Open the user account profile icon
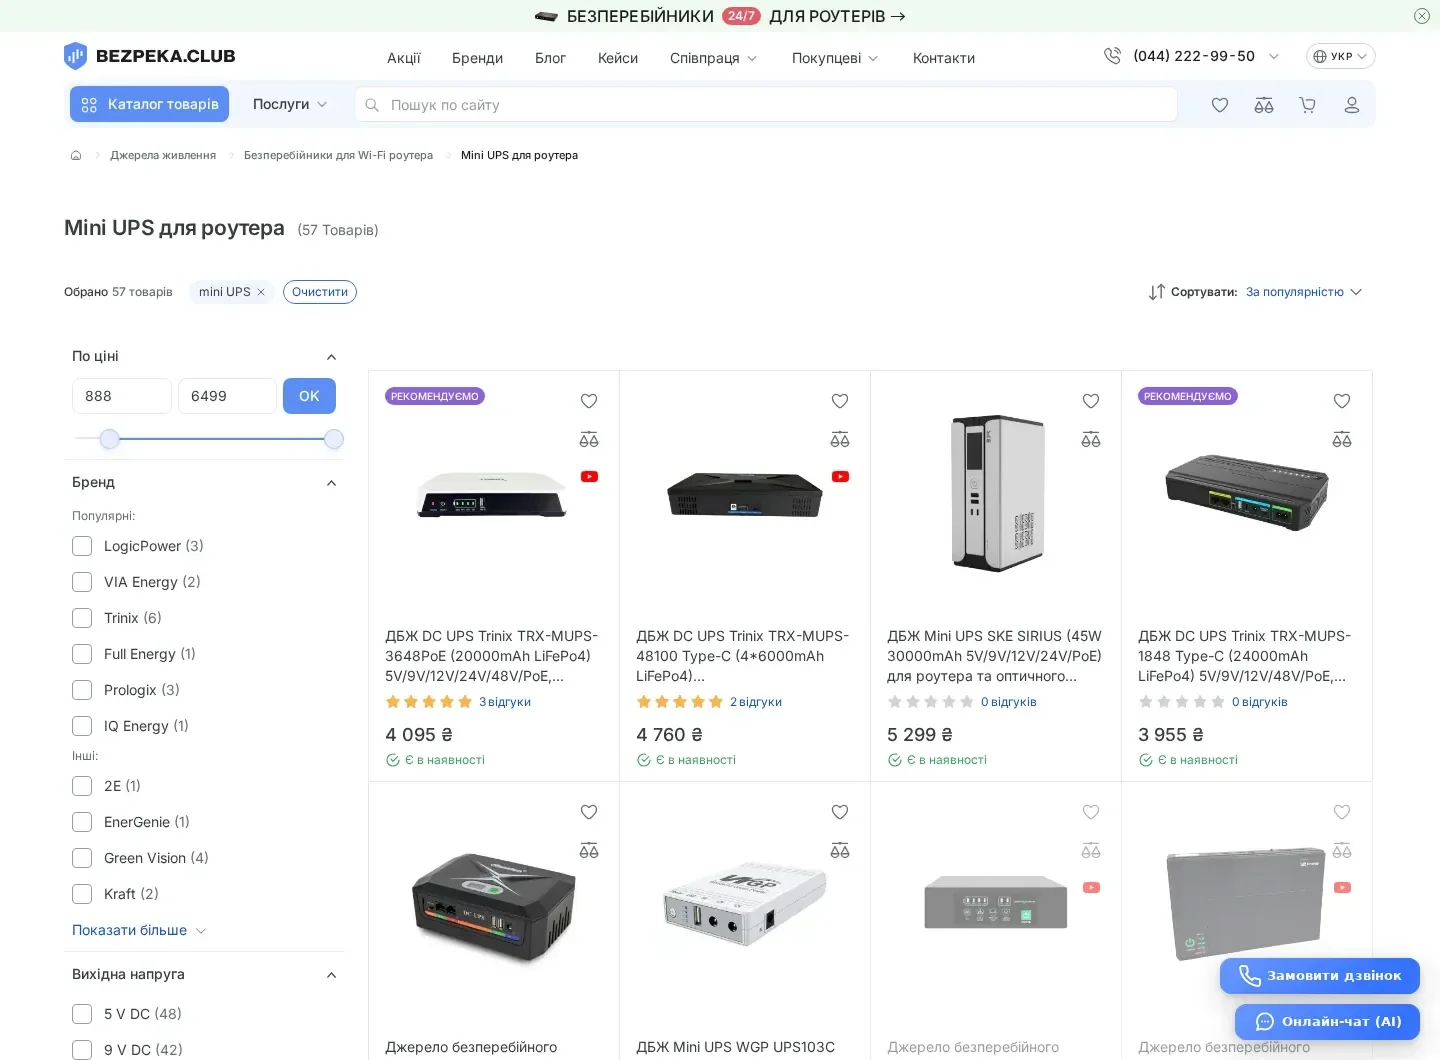Screen dimensions: 1440x1060 coord(1352,105)
